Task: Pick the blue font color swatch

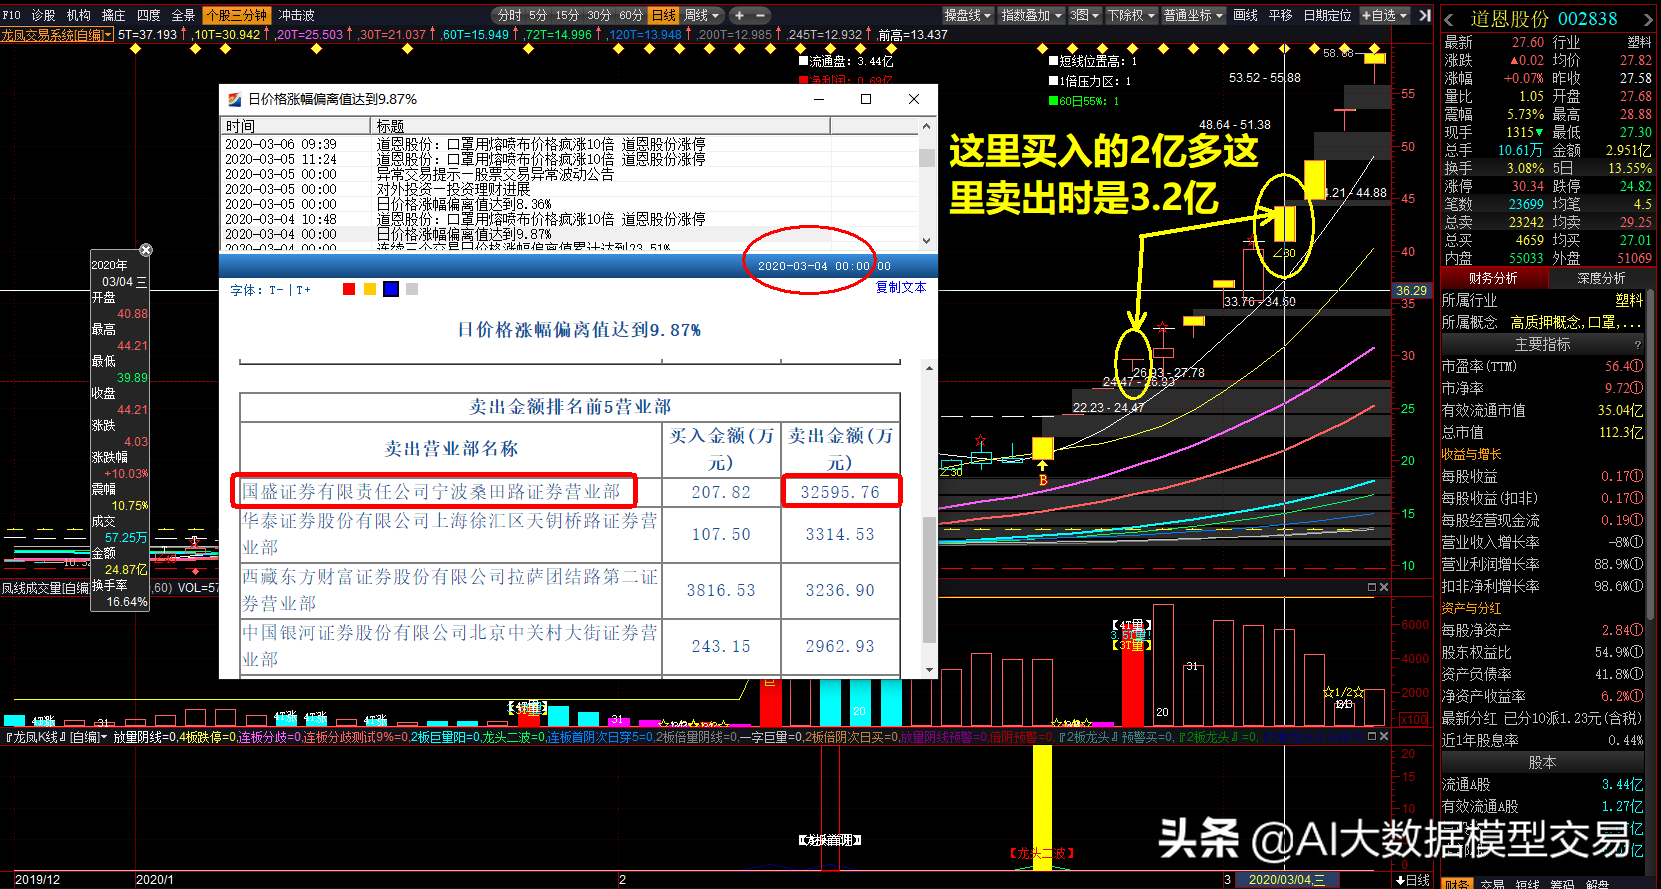Action: 391,290
